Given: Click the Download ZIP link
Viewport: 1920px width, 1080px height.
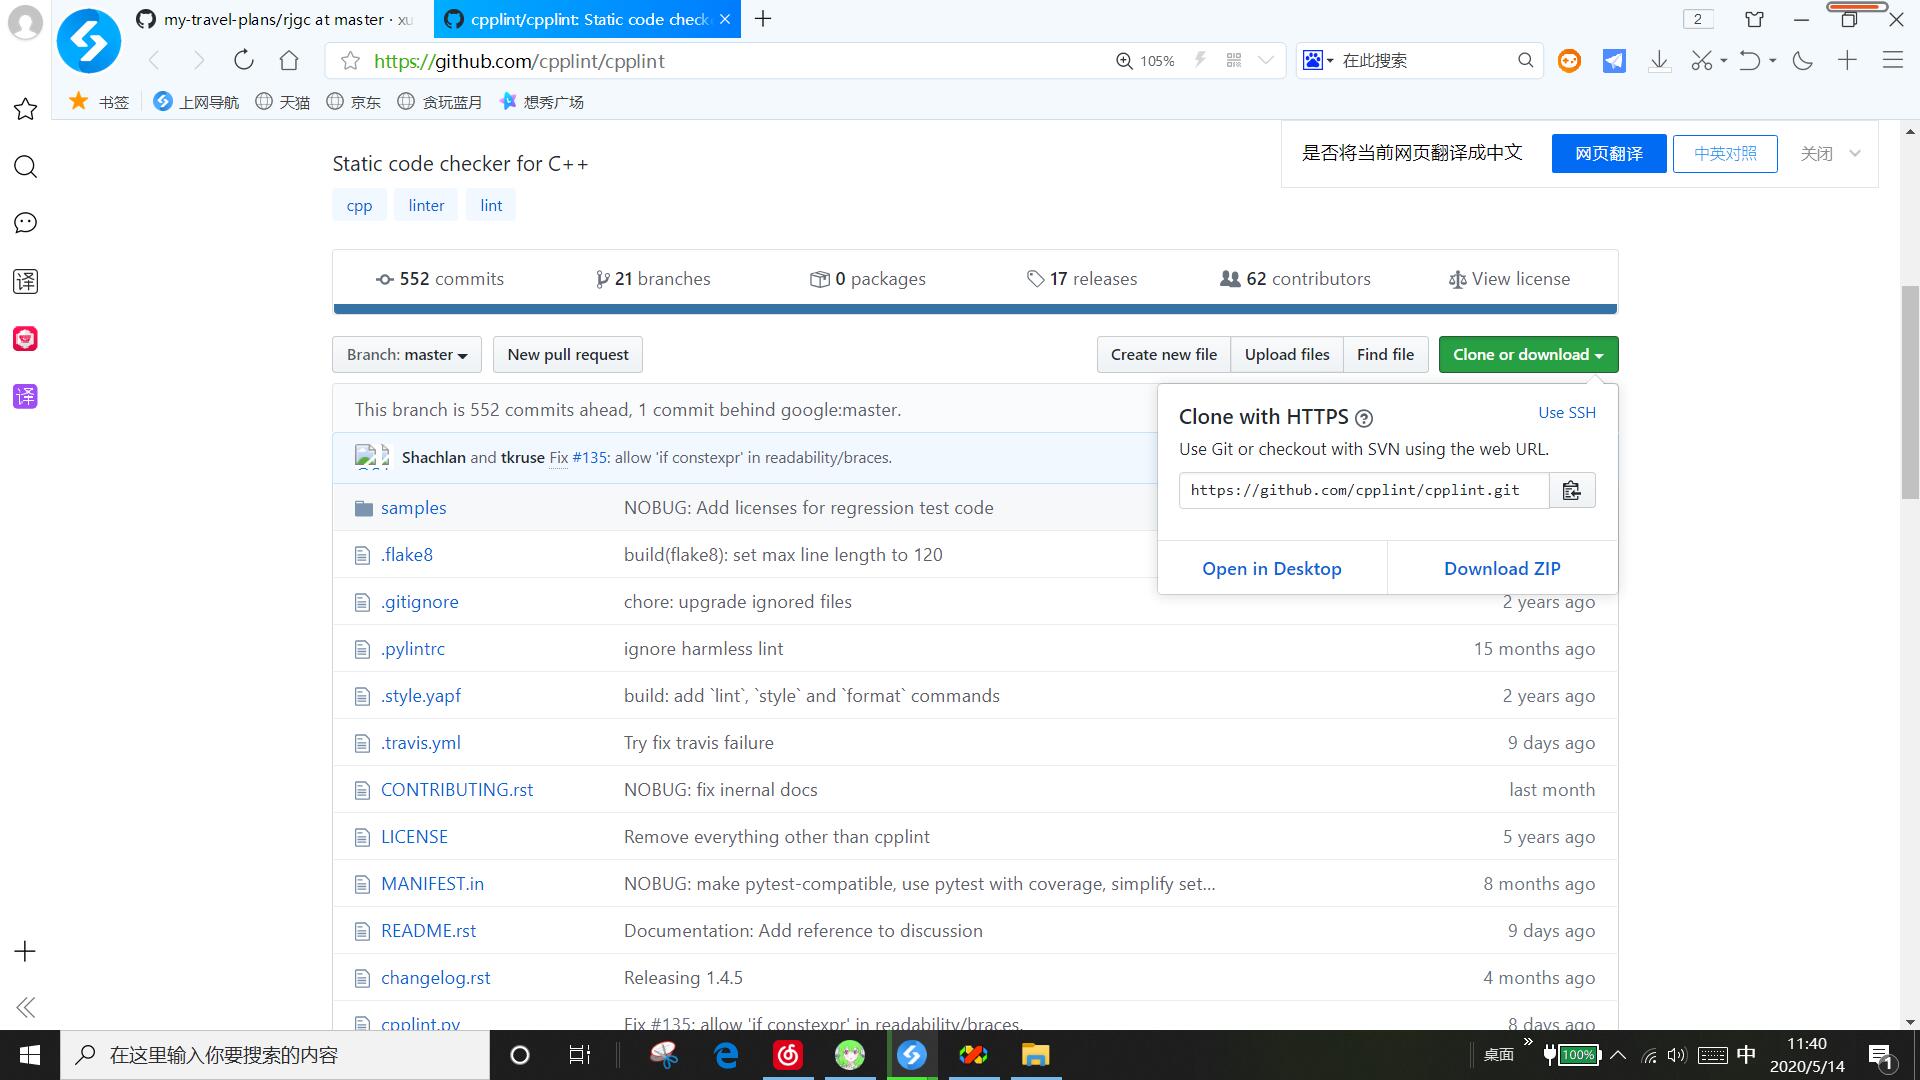Looking at the screenshot, I should tap(1501, 568).
